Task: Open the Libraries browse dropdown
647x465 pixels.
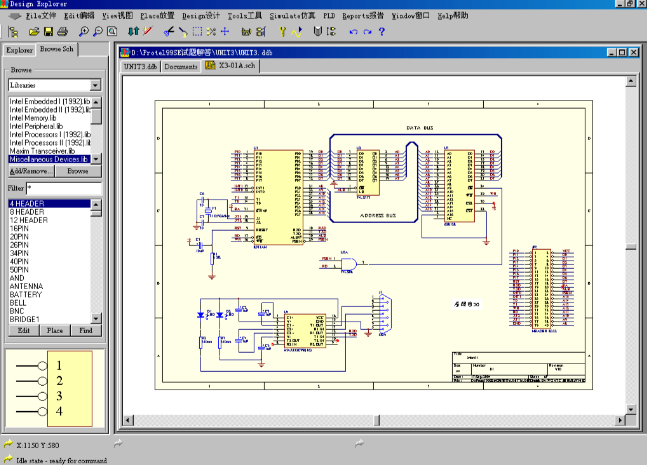Action: click(95, 86)
